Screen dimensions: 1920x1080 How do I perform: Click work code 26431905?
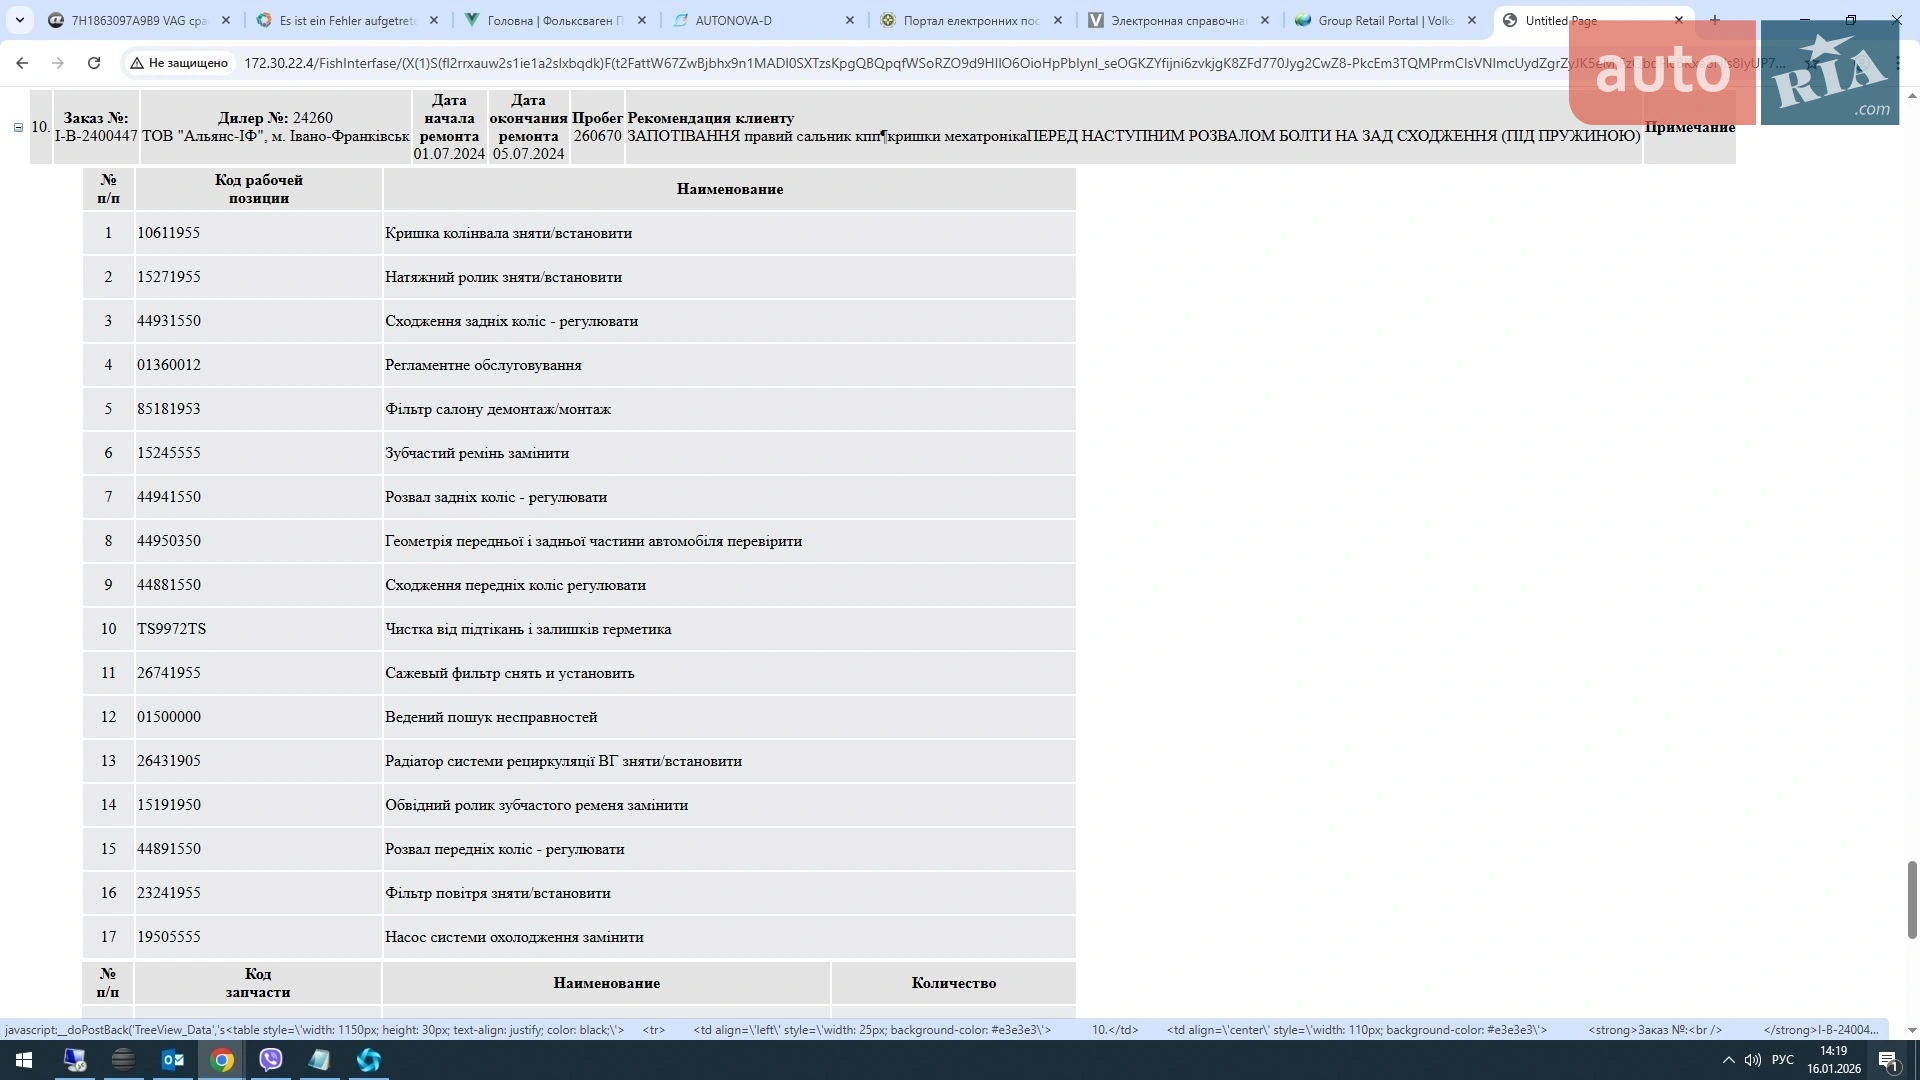[168, 761]
